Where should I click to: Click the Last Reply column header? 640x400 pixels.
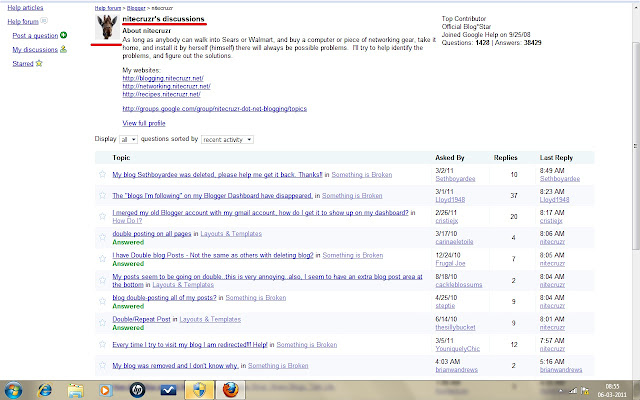pyautogui.click(x=556, y=158)
